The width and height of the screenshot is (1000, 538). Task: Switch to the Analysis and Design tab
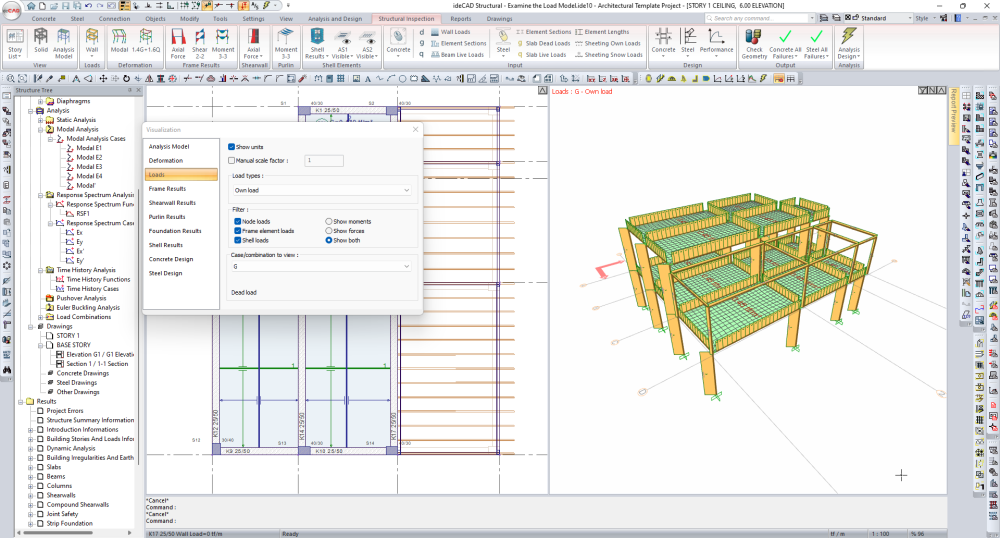pyautogui.click(x=334, y=18)
